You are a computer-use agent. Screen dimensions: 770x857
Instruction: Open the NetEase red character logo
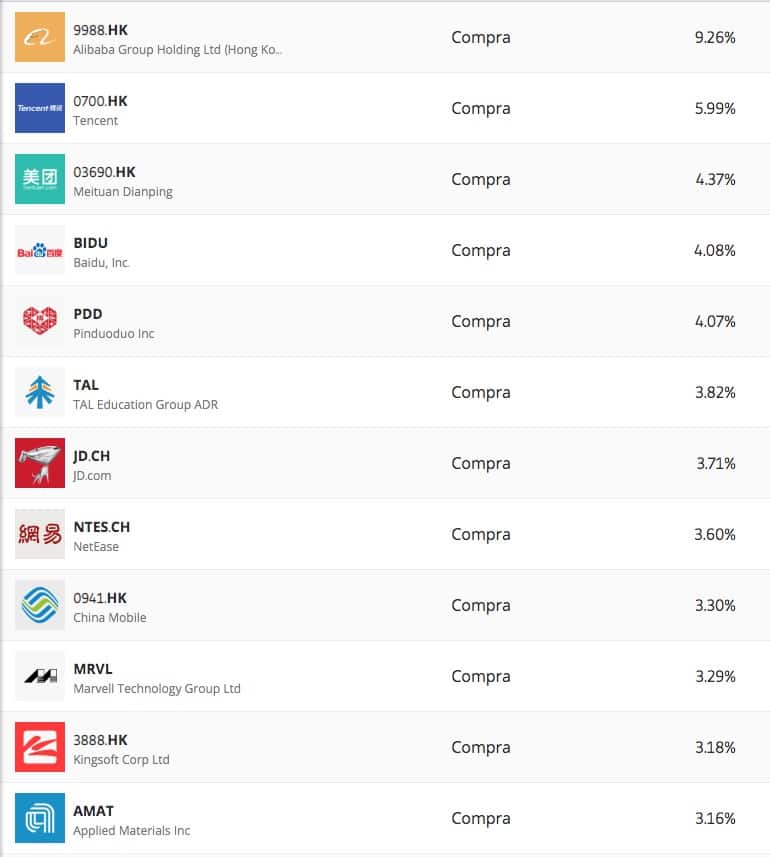pyautogui.click(x=40, y=534)
